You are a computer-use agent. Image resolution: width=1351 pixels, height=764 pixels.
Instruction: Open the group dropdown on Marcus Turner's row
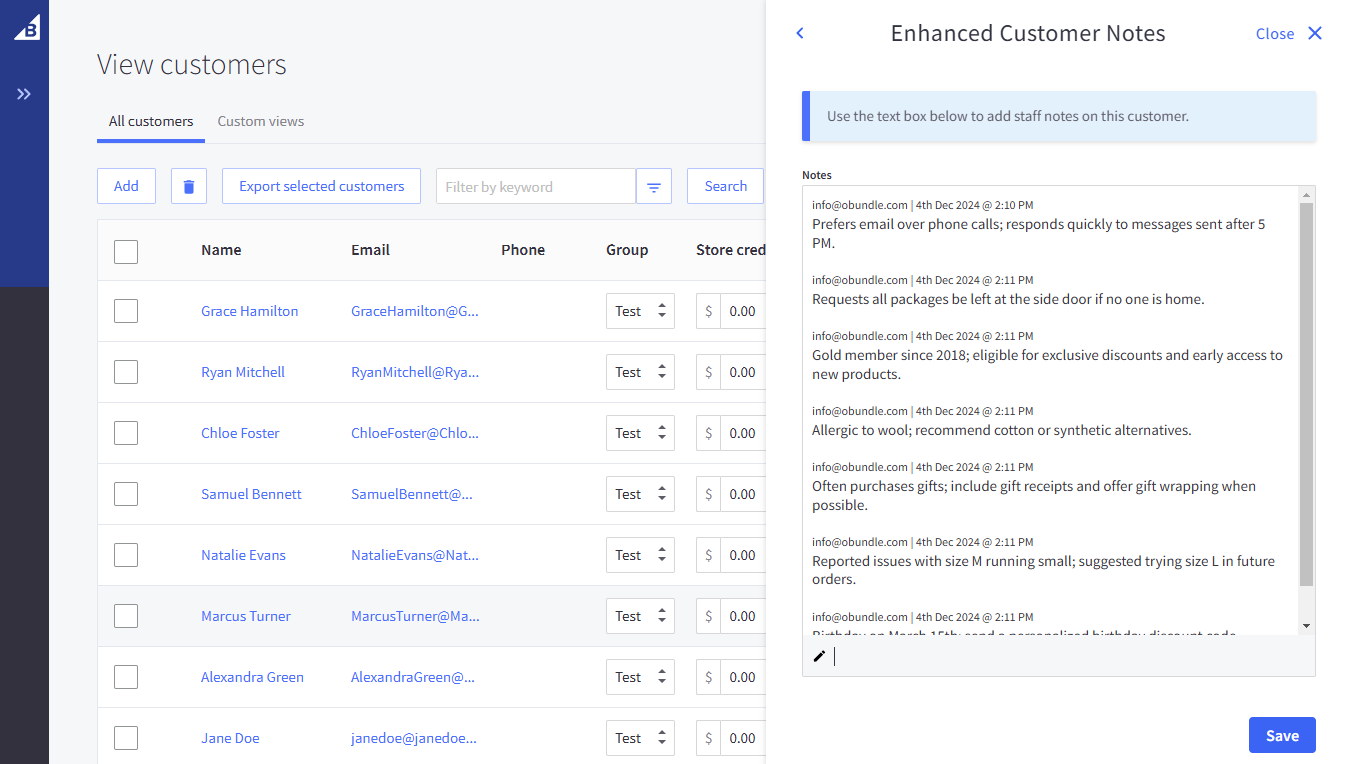(640, 615)
